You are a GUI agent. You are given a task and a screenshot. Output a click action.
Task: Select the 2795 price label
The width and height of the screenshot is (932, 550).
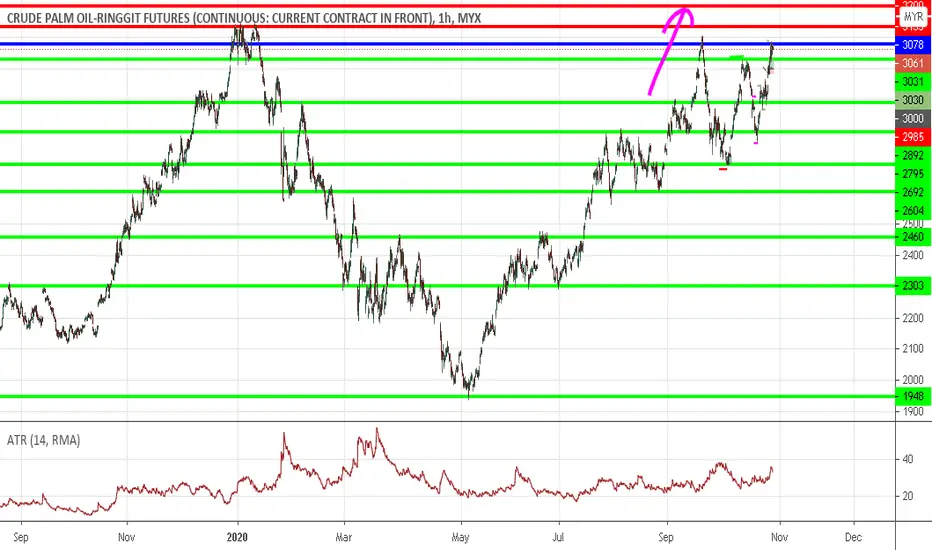click(x=913, y=174)
